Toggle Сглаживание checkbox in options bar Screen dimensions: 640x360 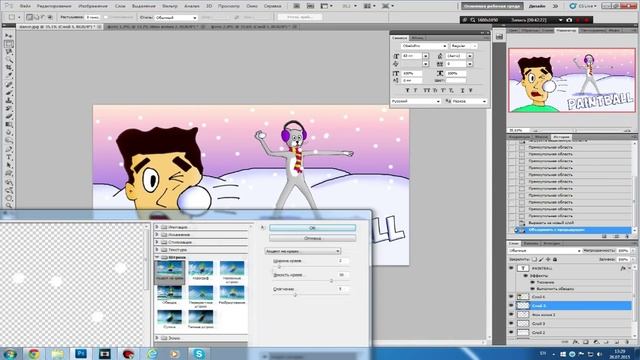(x=107, y=18)
